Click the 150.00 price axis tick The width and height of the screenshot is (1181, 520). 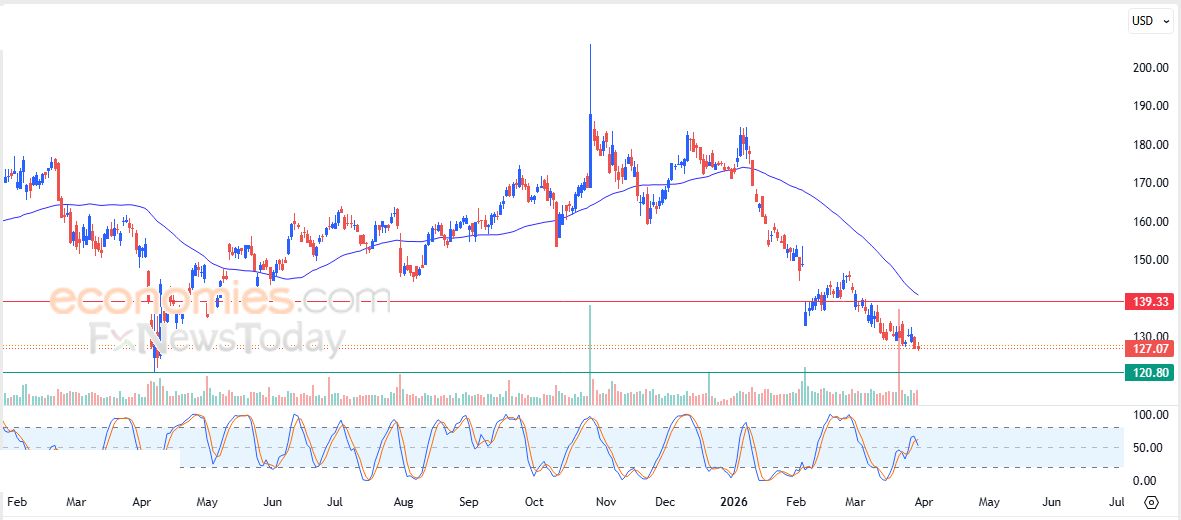[1150, 260]
